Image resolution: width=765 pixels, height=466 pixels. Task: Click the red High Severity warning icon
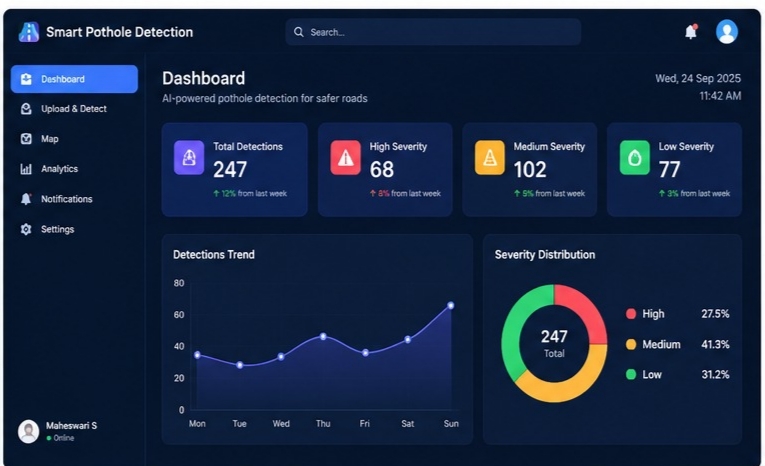click(345, 158)
